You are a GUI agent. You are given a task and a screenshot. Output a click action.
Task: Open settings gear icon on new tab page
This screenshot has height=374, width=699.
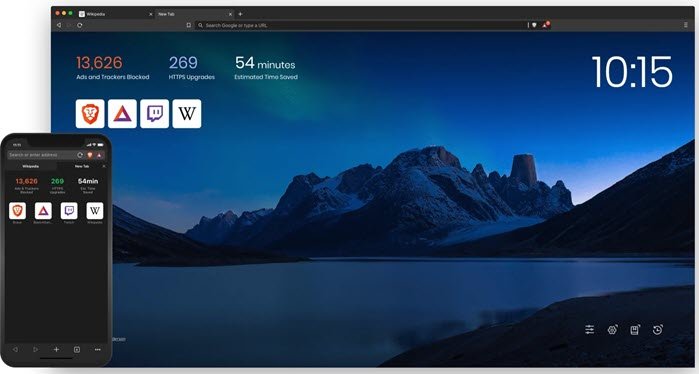click(x=612, y=329)
